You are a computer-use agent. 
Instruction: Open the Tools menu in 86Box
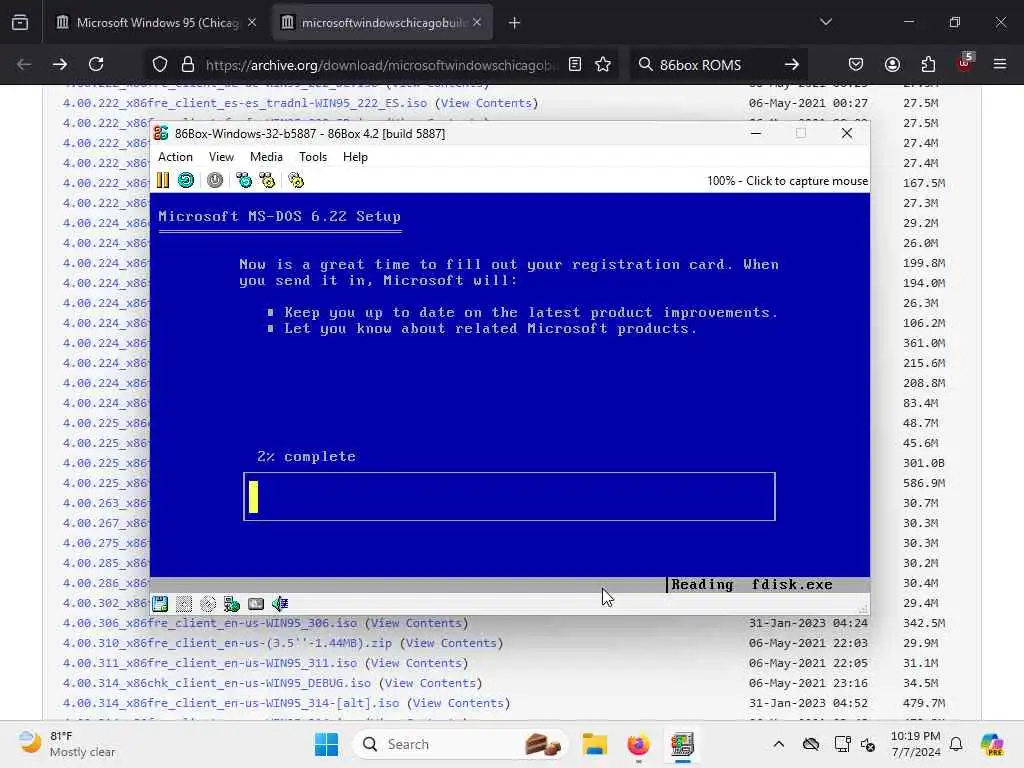(x=313, y=157)
